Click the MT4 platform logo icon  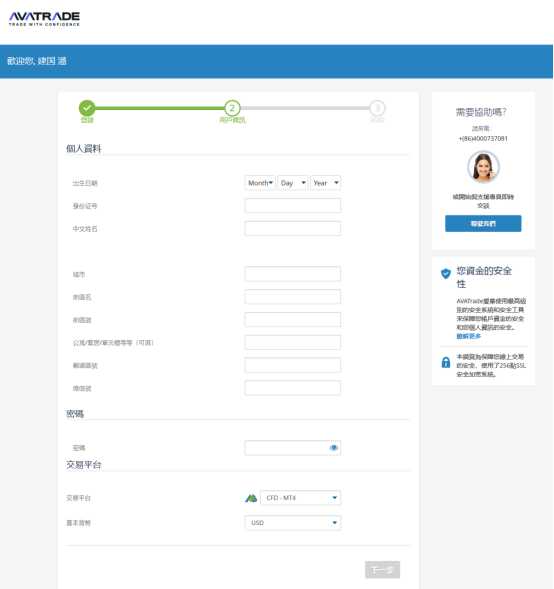point(251,498)
